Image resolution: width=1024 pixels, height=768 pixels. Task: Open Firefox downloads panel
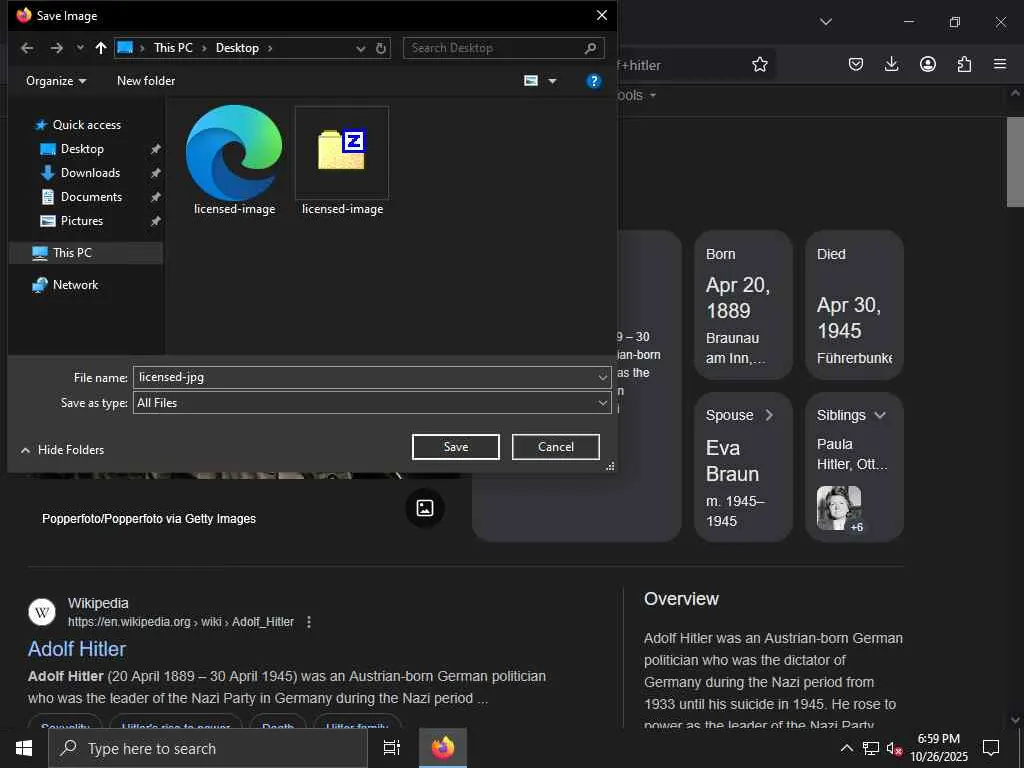point(891,64)
